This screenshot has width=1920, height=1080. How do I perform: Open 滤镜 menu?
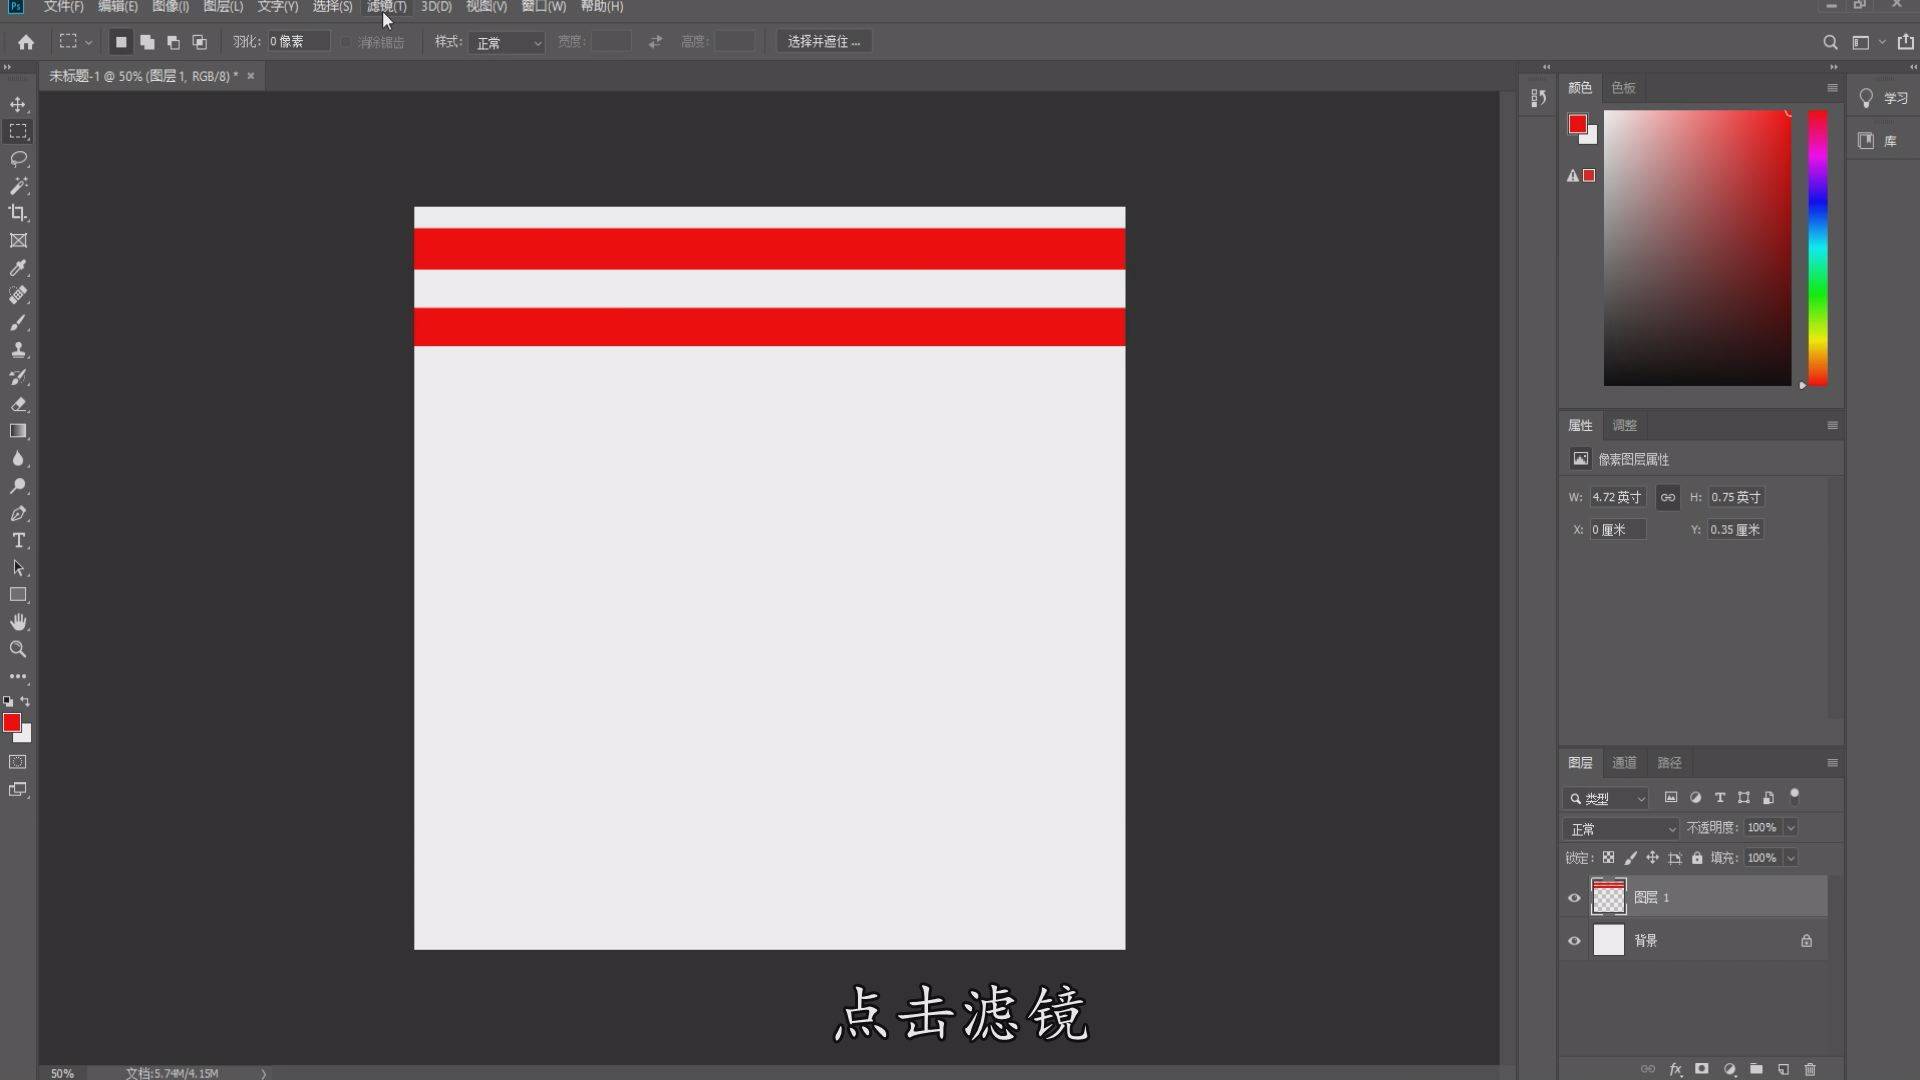coord(388,7)
